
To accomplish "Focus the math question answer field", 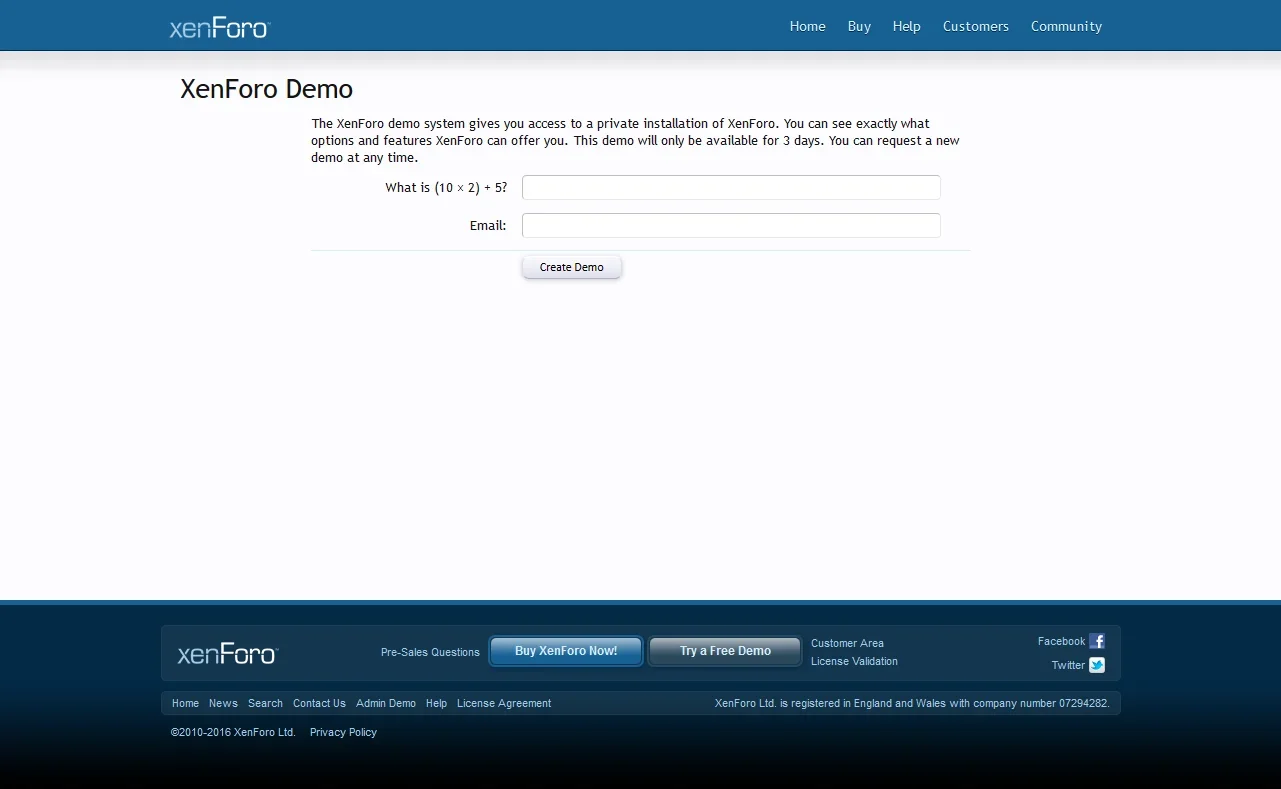I will (731, 187).
